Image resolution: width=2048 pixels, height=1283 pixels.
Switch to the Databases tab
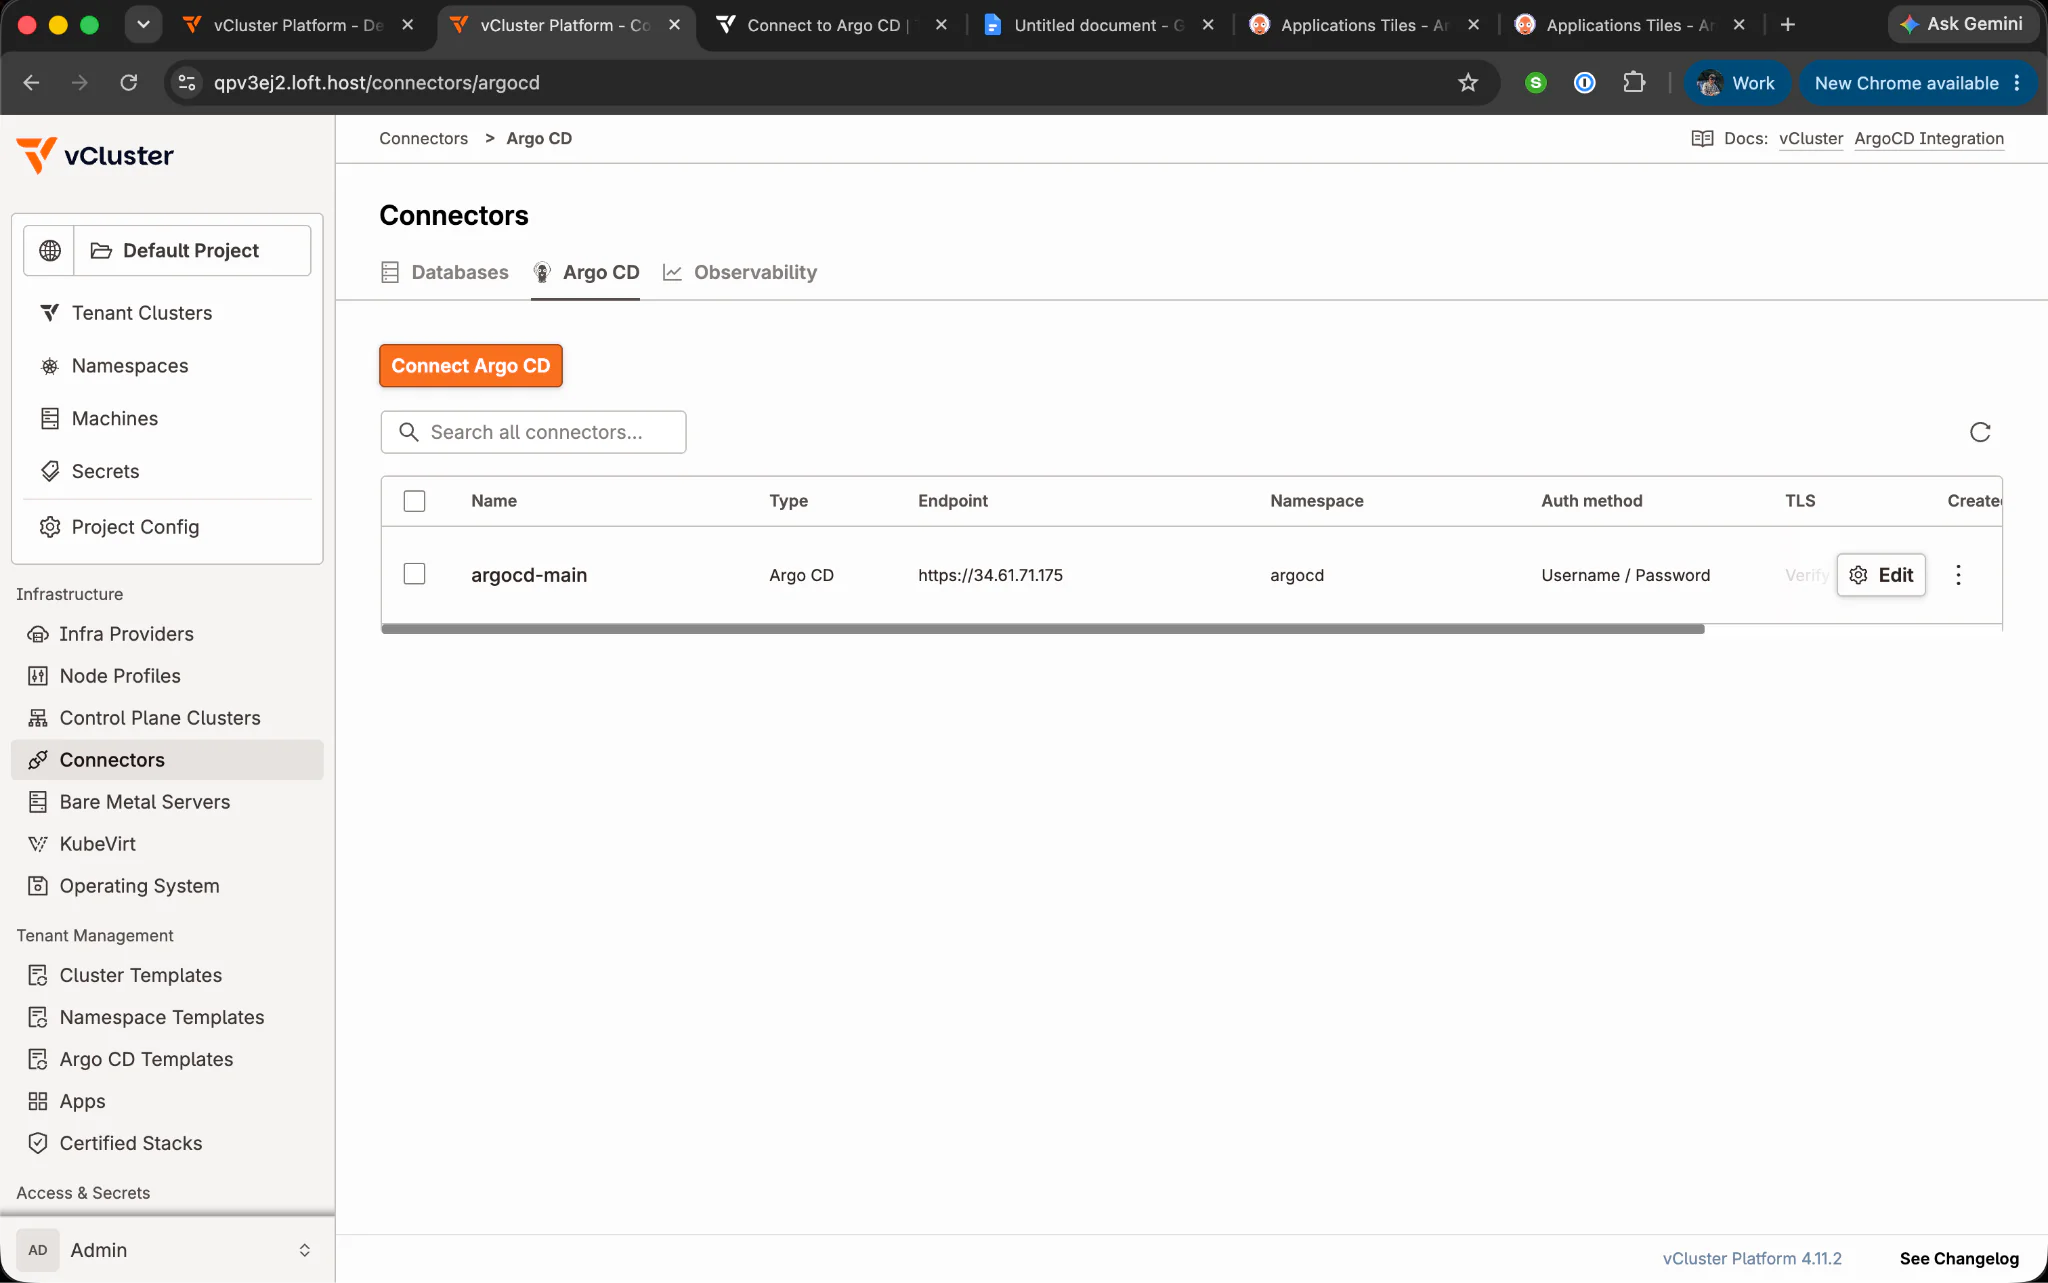tap(445, 272)
